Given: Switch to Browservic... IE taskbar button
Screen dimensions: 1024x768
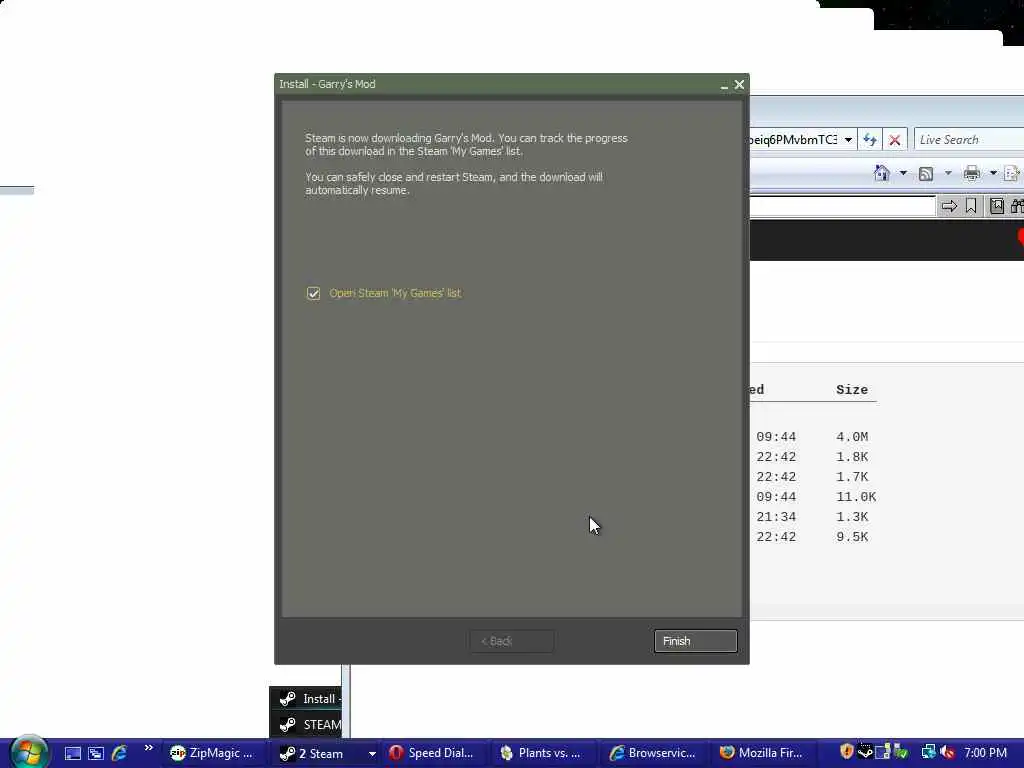Looking at the screenshot, I should (653, 753).
